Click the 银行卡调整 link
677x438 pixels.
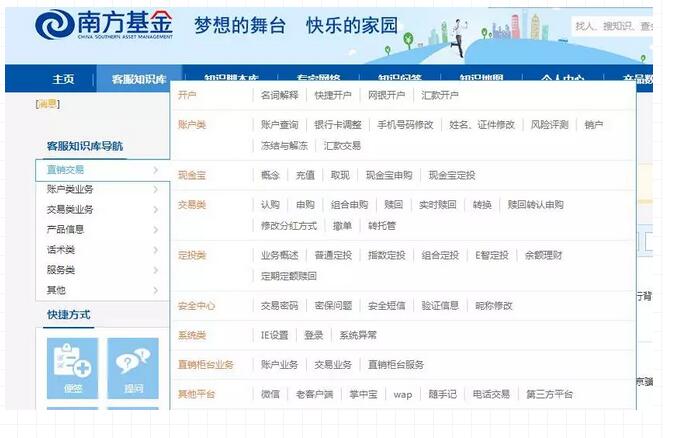coord(338,125)
